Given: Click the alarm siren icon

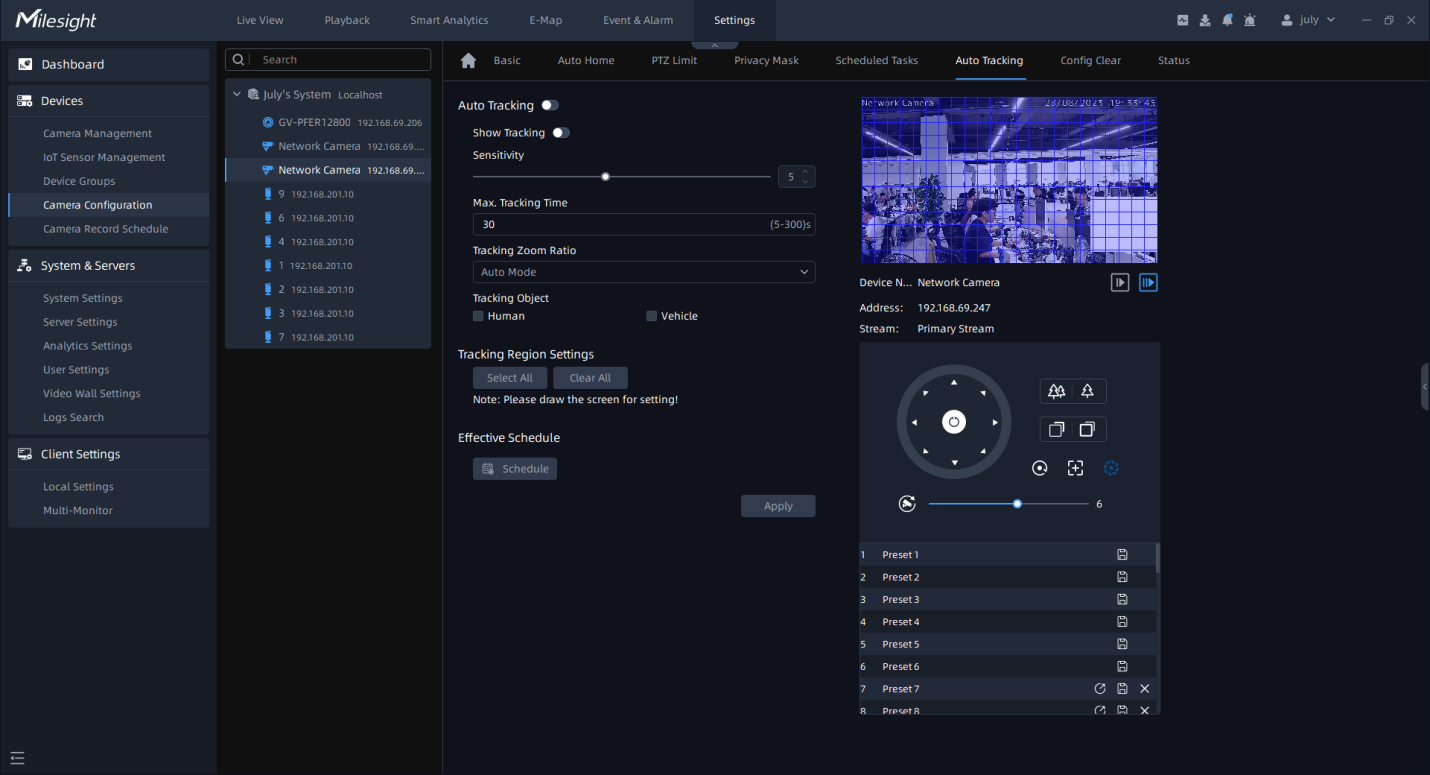Looking at the screenshot, I should pos(1249,20).
